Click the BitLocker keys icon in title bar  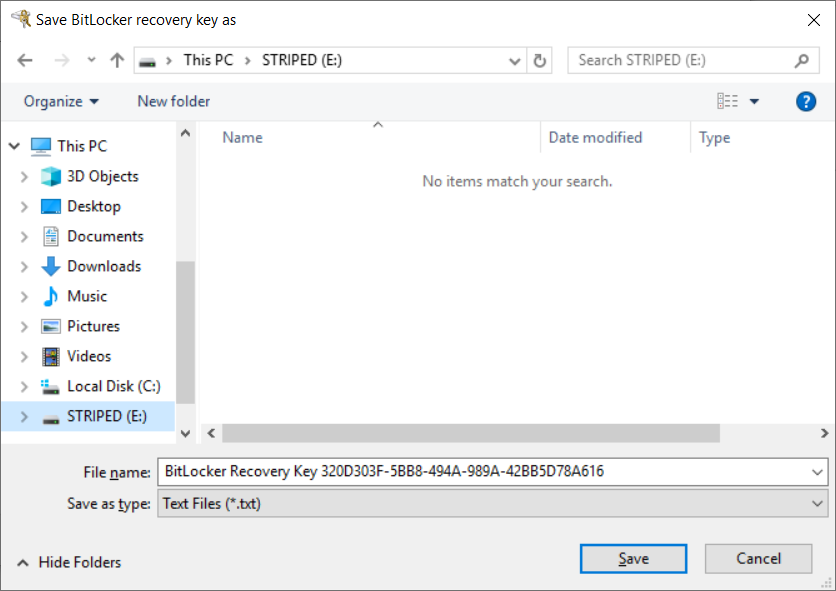point(21,19)
